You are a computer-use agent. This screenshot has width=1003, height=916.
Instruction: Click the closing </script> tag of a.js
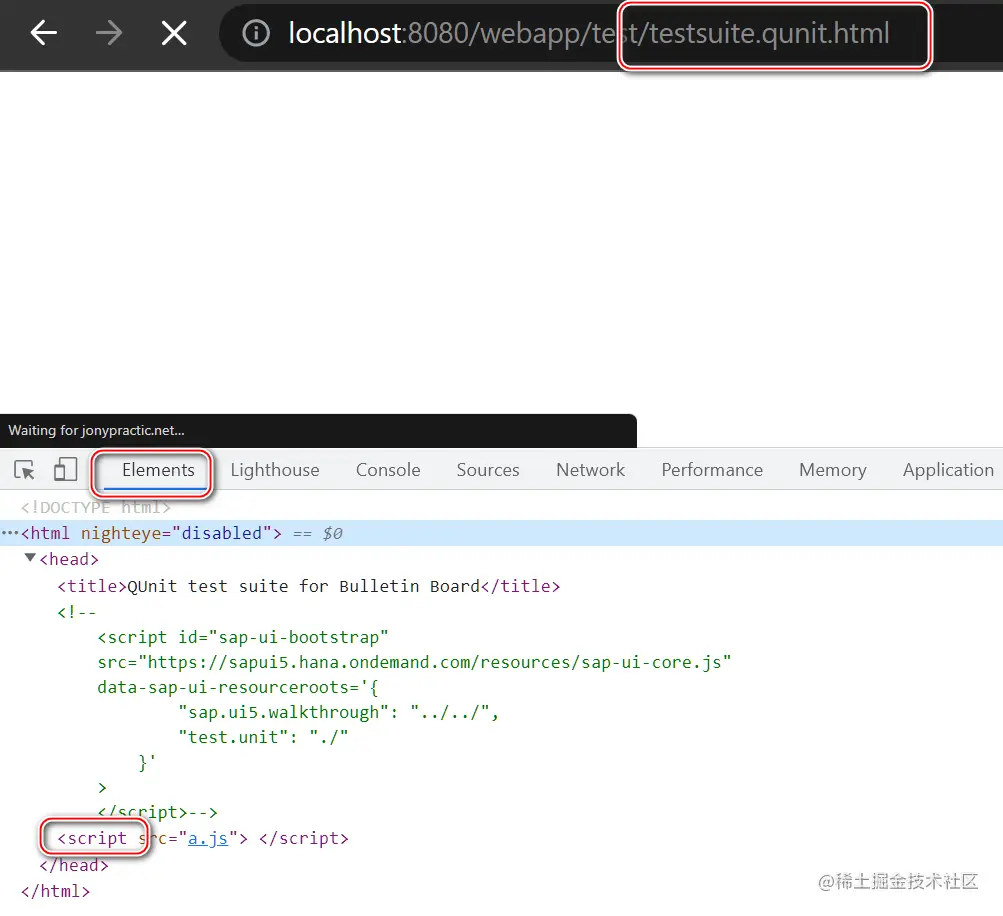coord(304,838)
